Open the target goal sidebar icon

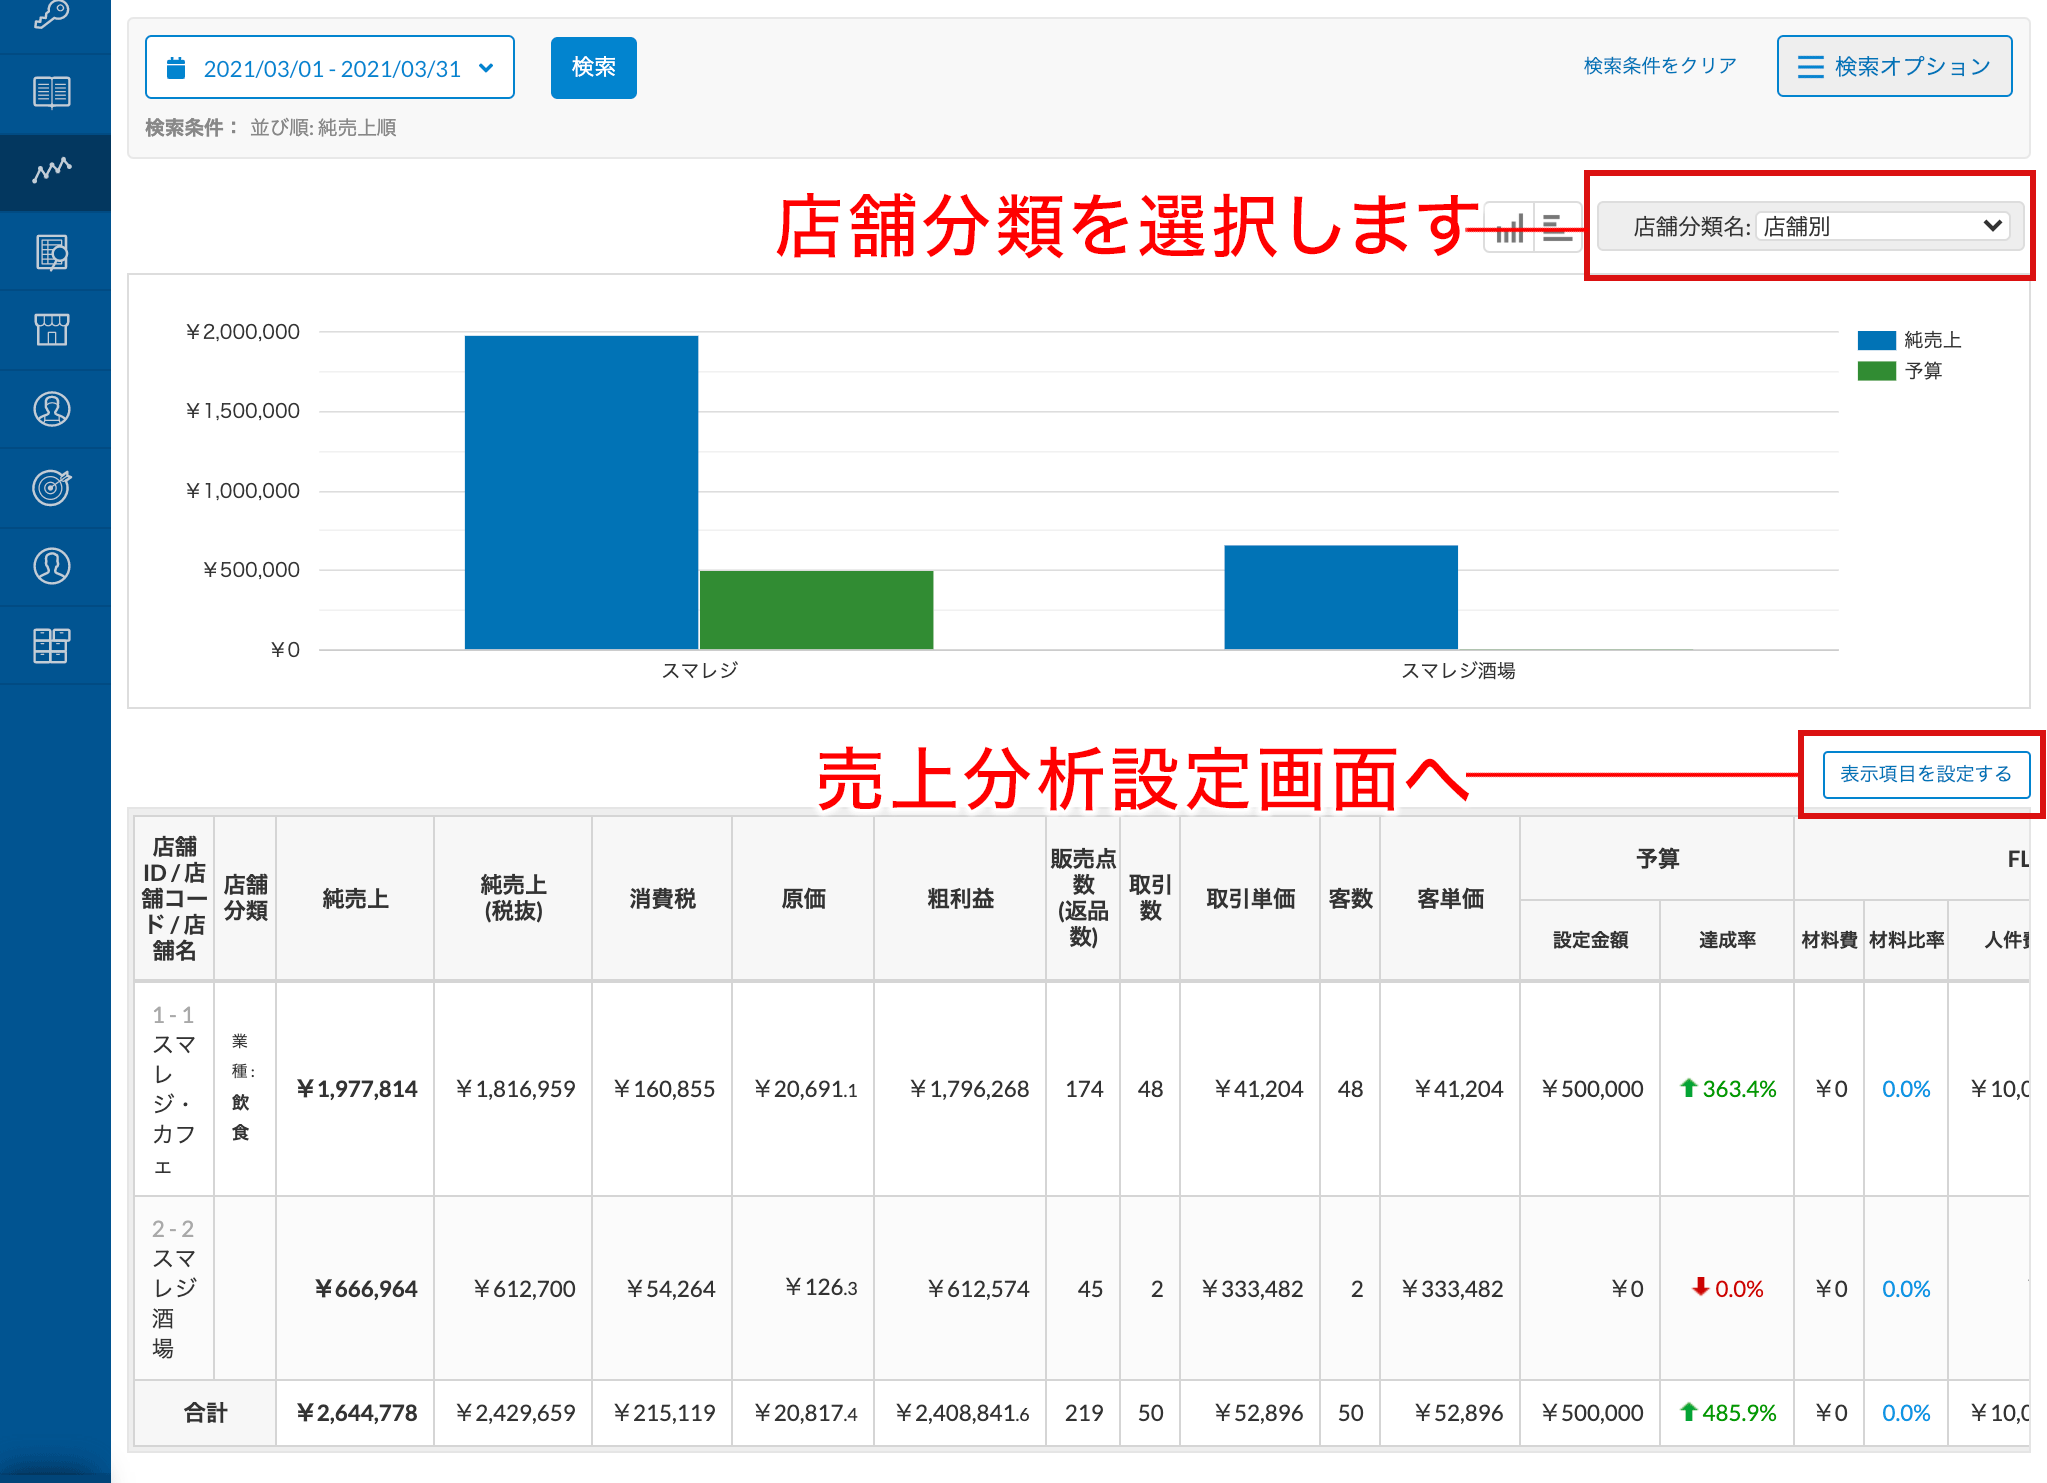click(x=51, y=487)
